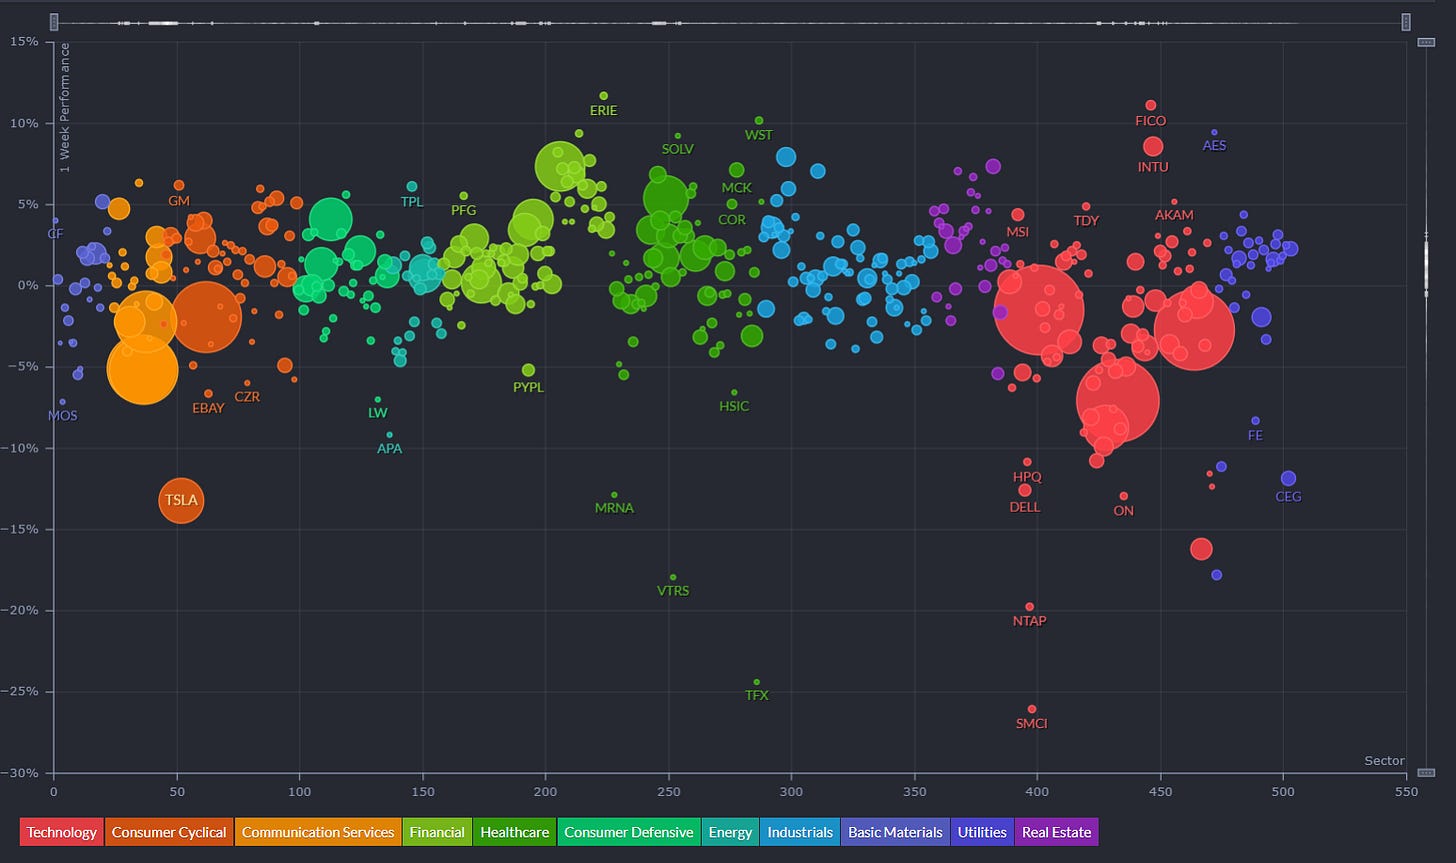Image resolution: width=1456 pixels, height=863 pixels.
Task: Click the −30% y-axis tick label
Action: pyautogui.click(x=21, y=773)
